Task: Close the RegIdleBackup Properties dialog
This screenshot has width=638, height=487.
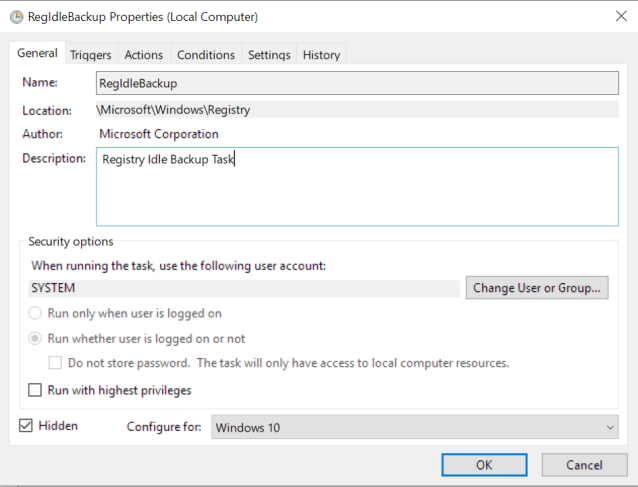Action: 613,17
